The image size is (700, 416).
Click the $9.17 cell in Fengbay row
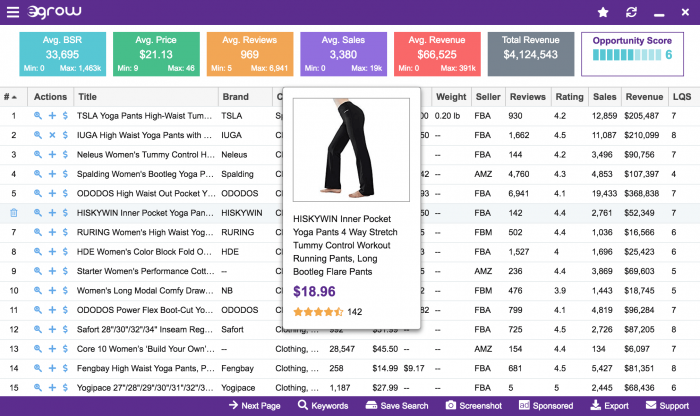414,368
